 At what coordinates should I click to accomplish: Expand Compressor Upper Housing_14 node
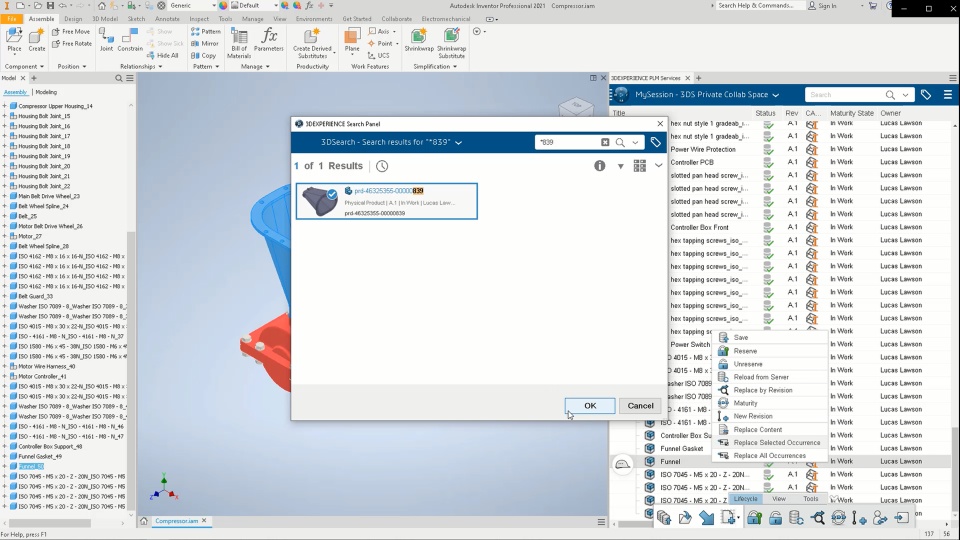5,106
